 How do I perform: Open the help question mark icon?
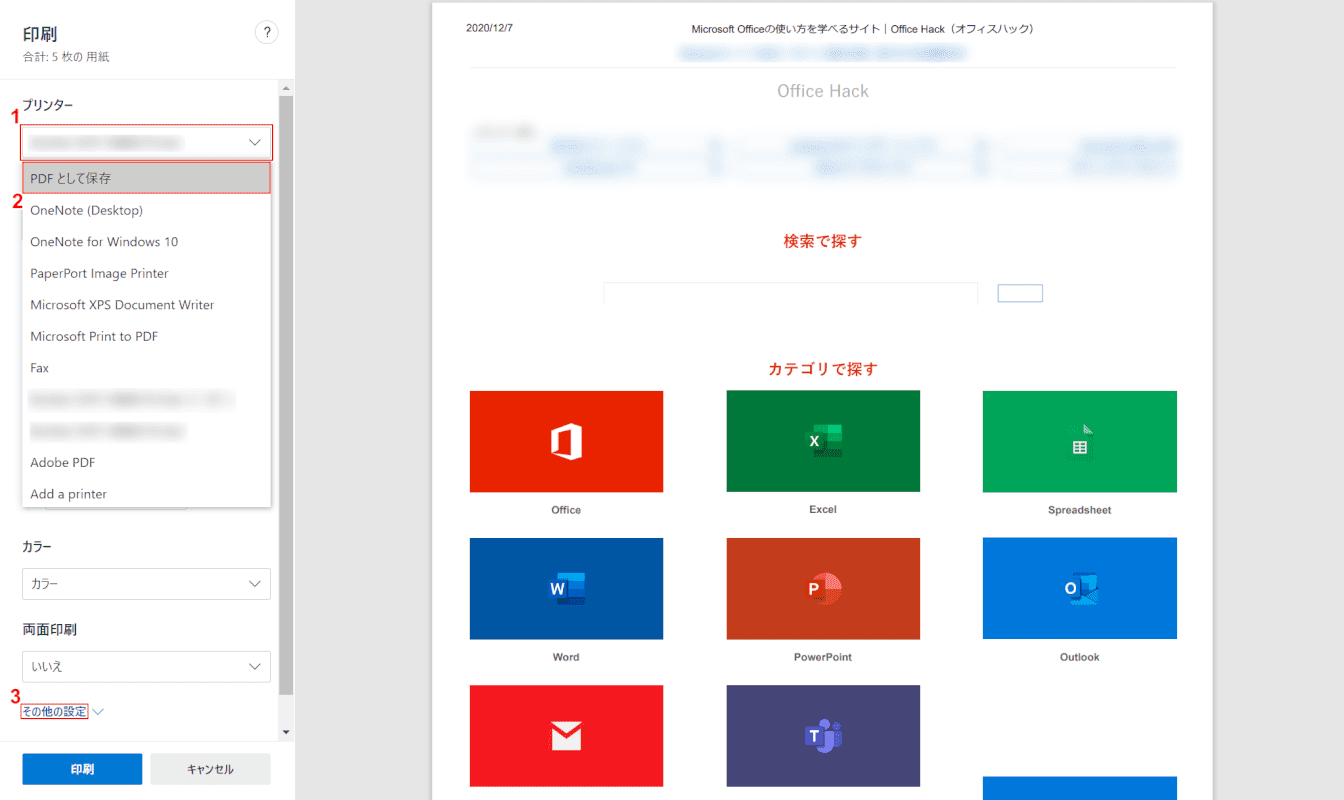click(x=266, y=33)
